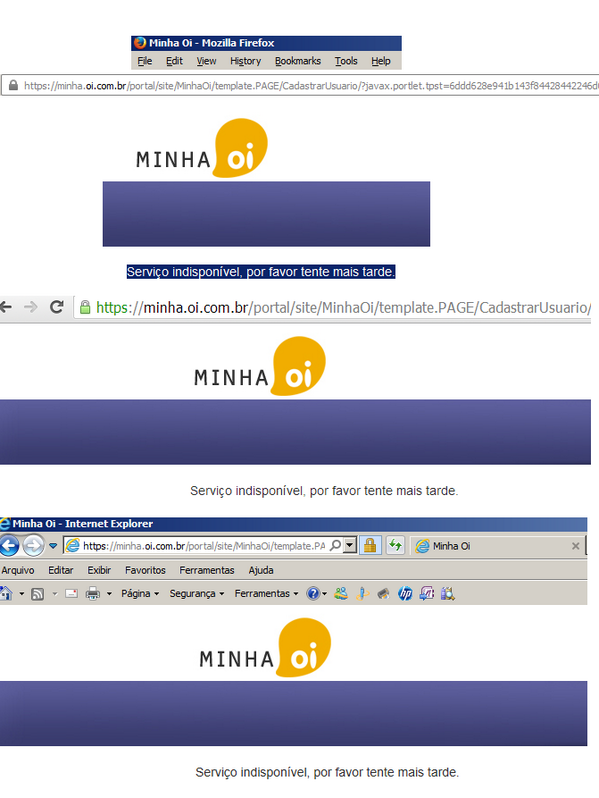Go back with the Chrome back arrow
This screenshot has width=599, height=798.
pyautogui.click(x=6, y=307)
